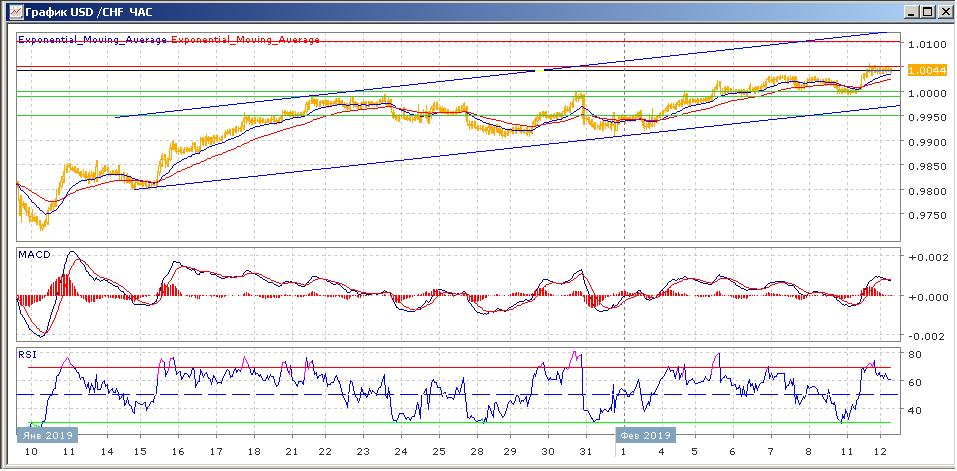Click the blue Exponential_Moving_Average legend label
This screenshot has height=471, width=957.
coord(93,40)
